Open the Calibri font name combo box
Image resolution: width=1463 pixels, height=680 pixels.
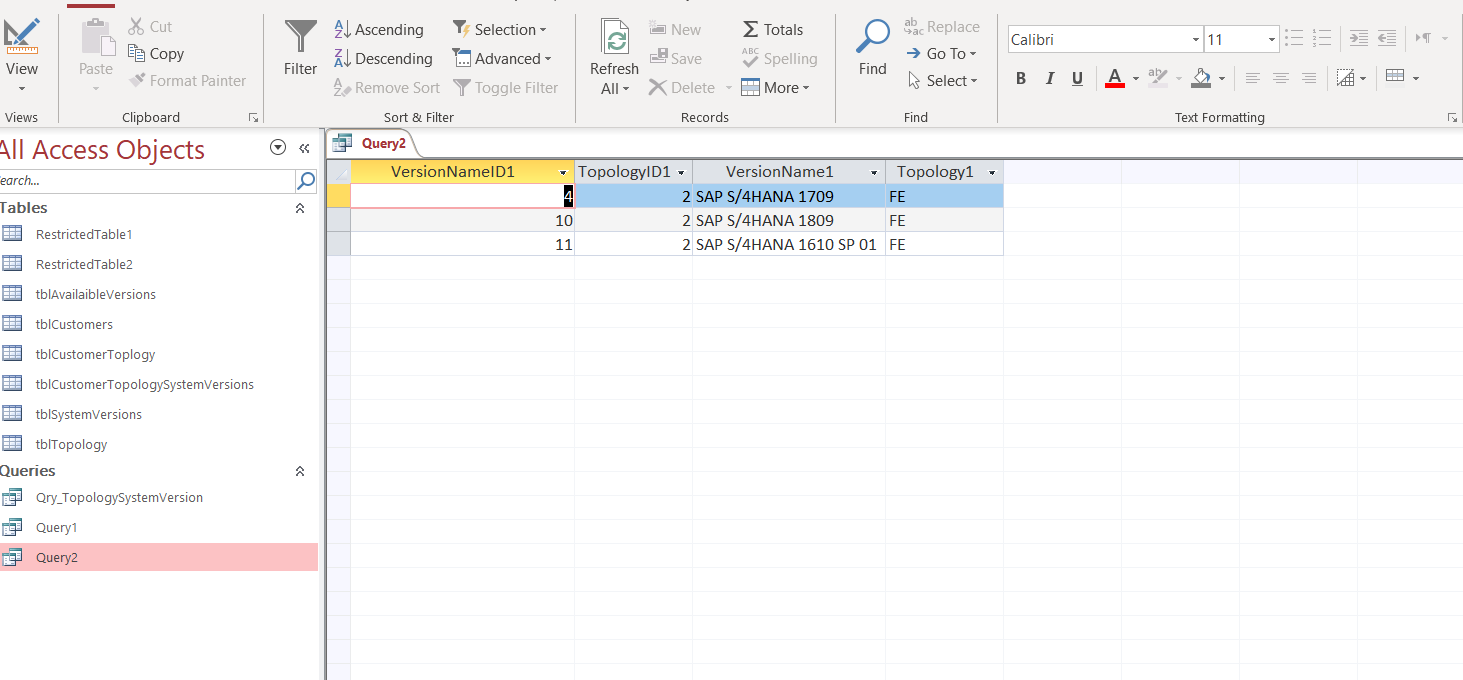point(1105,40)
